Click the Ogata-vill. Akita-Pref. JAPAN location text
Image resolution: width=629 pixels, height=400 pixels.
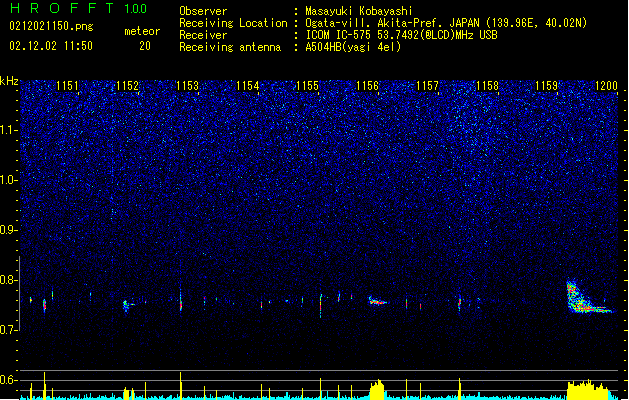446,23
